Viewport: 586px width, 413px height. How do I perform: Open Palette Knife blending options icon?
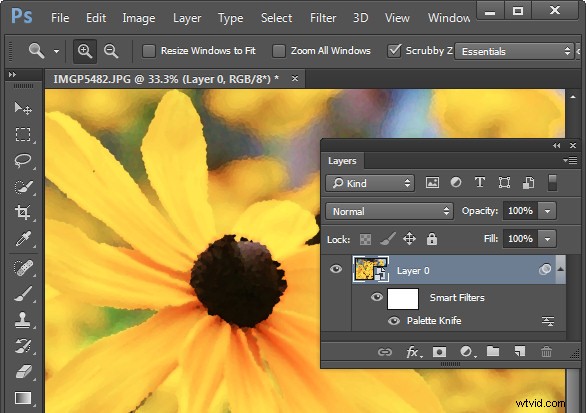click(x=548, y=321)
